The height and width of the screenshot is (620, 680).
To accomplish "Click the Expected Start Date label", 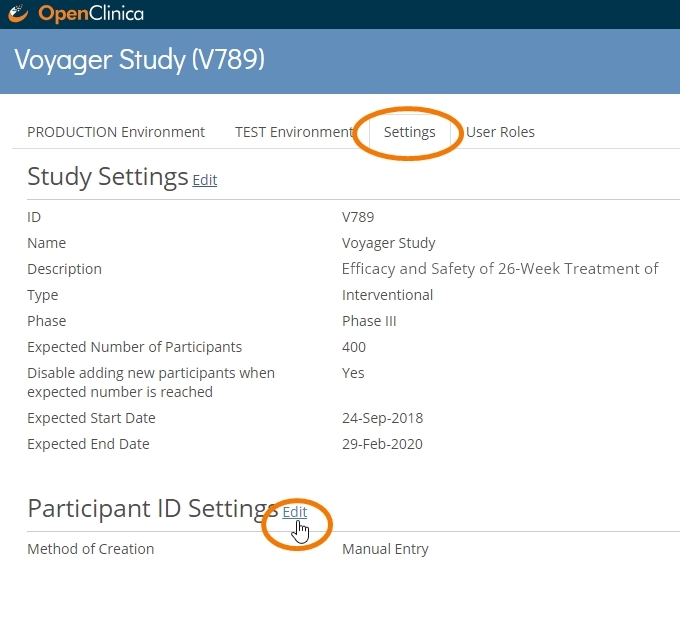I will click(x=91, y=418).
